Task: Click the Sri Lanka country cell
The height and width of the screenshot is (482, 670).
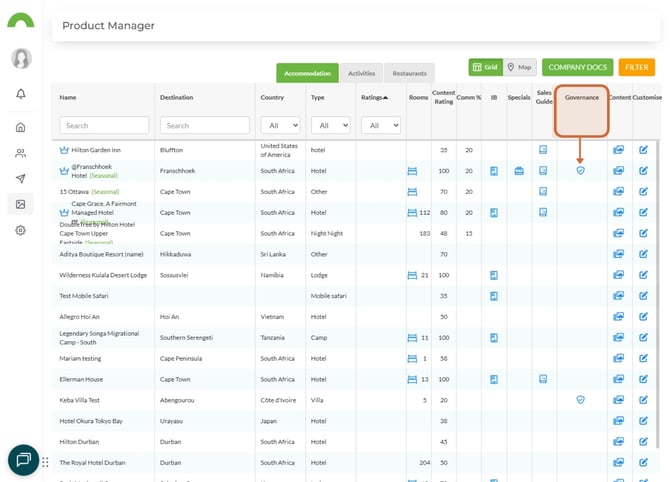Action: (x=273, y=254)
